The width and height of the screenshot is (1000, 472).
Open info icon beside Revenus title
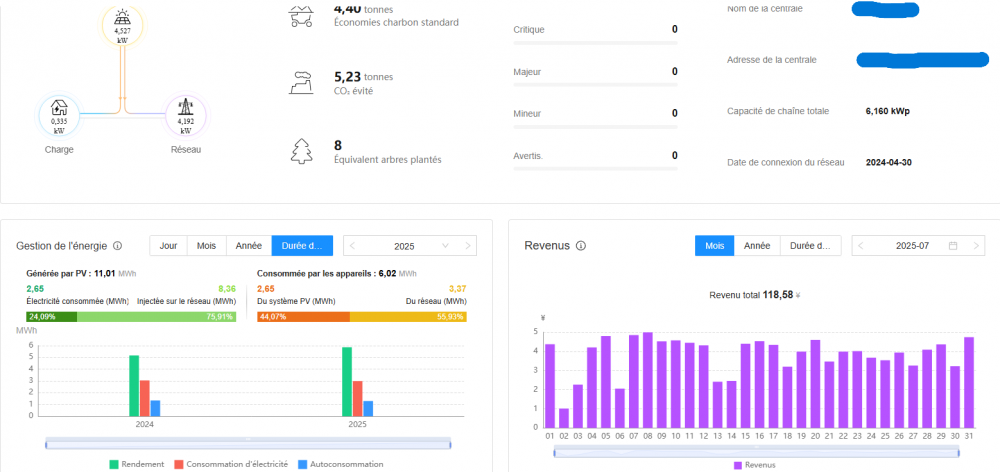pos(581,246)
